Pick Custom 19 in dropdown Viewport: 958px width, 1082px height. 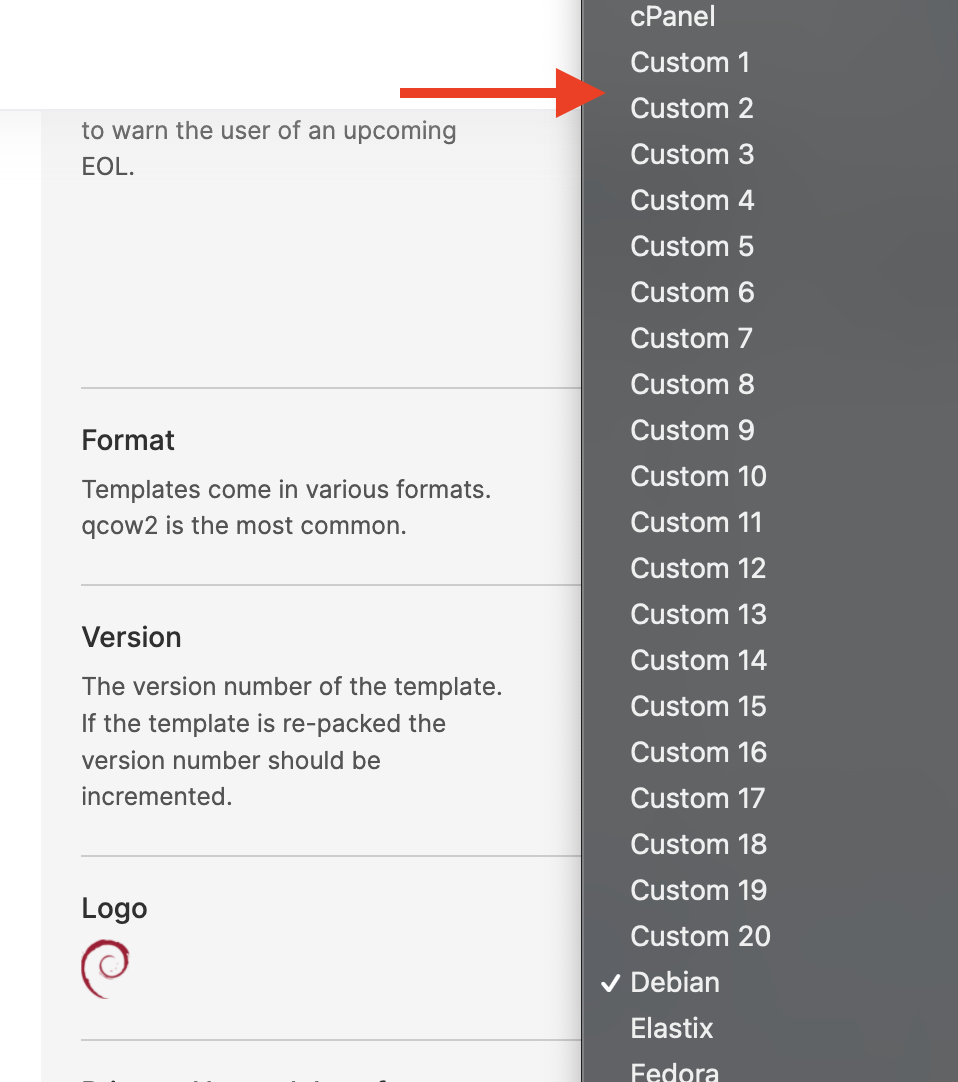(x=770, y=890)
